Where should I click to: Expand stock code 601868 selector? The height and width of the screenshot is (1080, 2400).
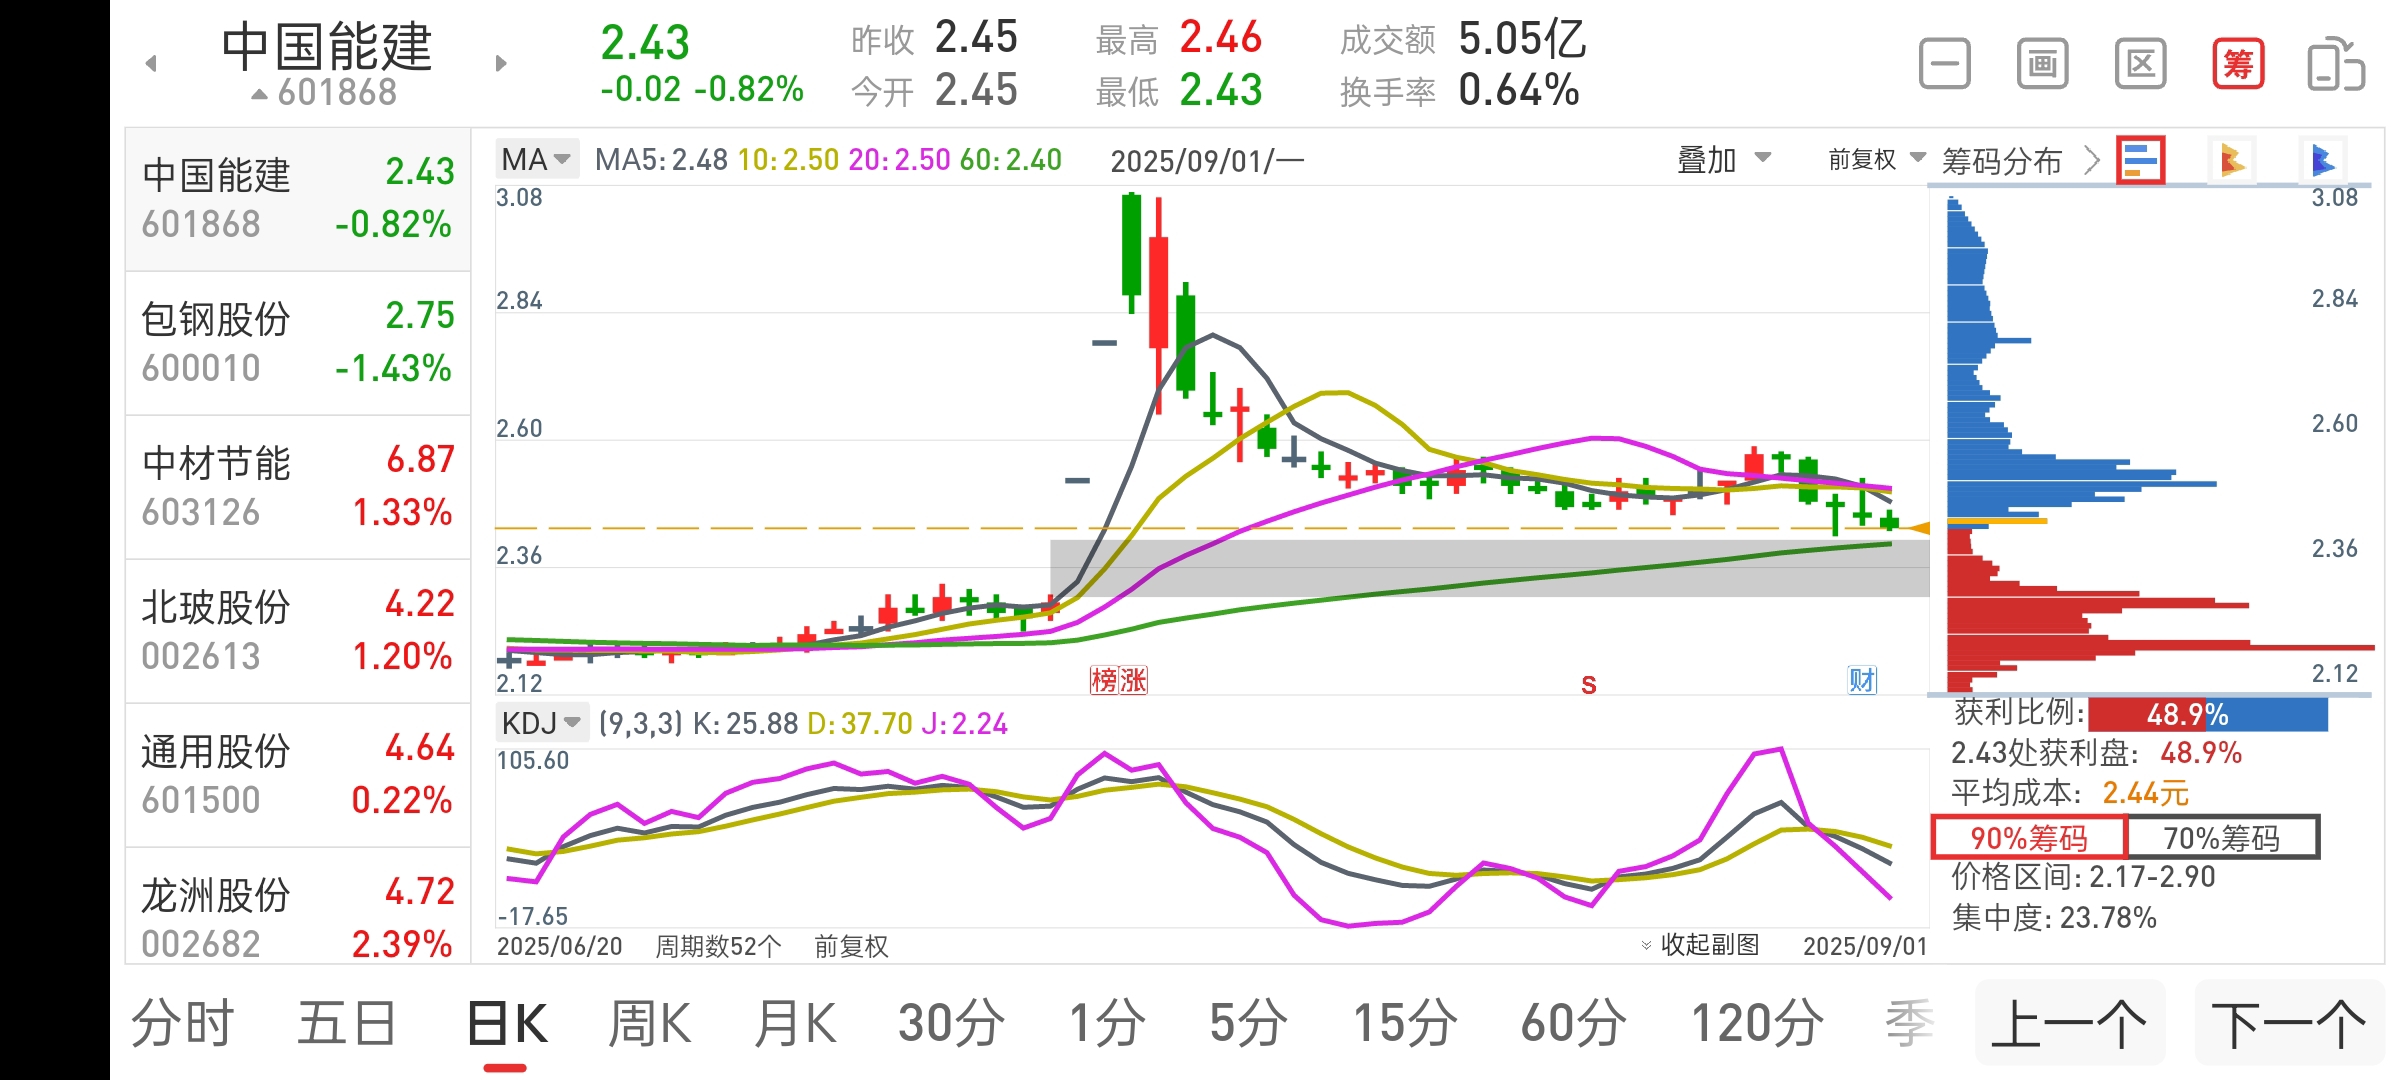[323, 93]
